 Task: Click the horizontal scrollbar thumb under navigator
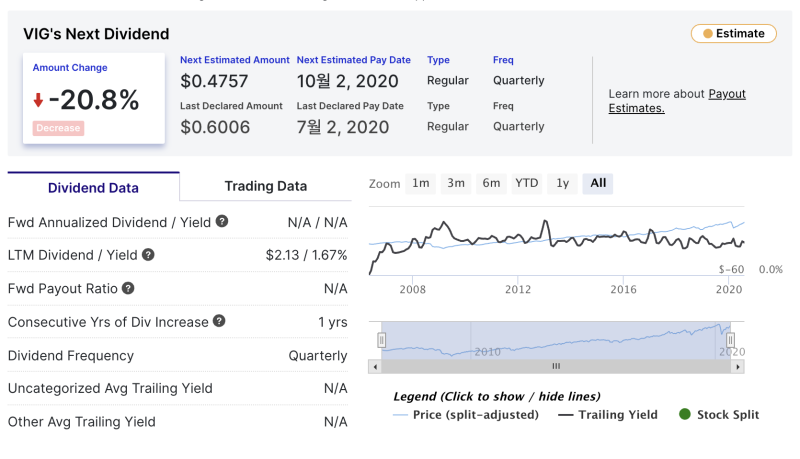tap(556, 367)
